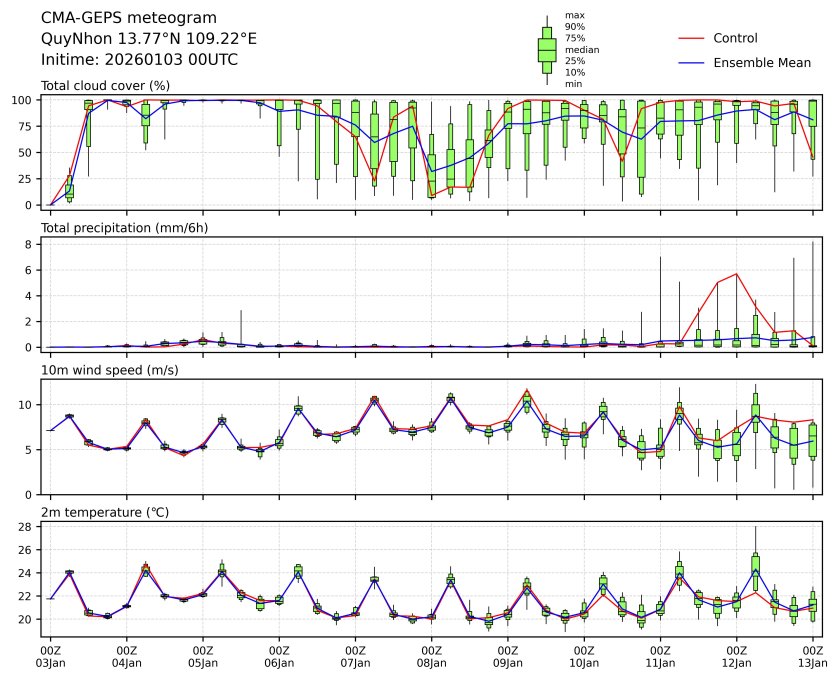Click the '00Z 03Jan' x-axis label
The width and height of the screenshot is (839, 680).
[x=51, y=655]
